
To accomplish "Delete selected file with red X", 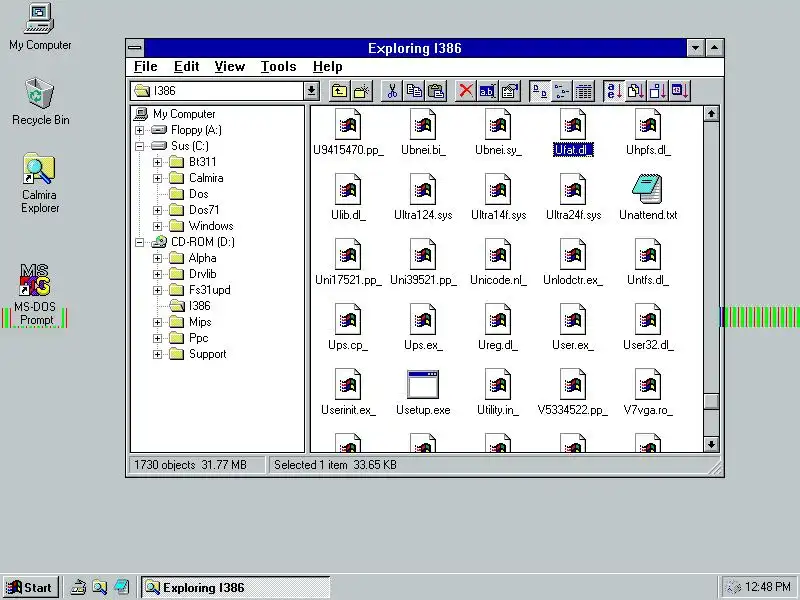I will [465, 91].
